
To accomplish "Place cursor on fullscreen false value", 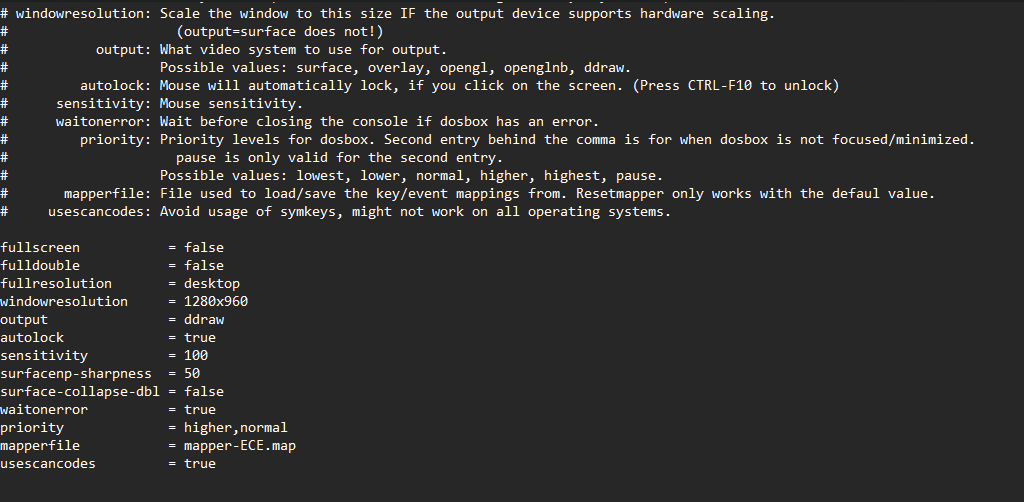I will click(x=204, y=247).
